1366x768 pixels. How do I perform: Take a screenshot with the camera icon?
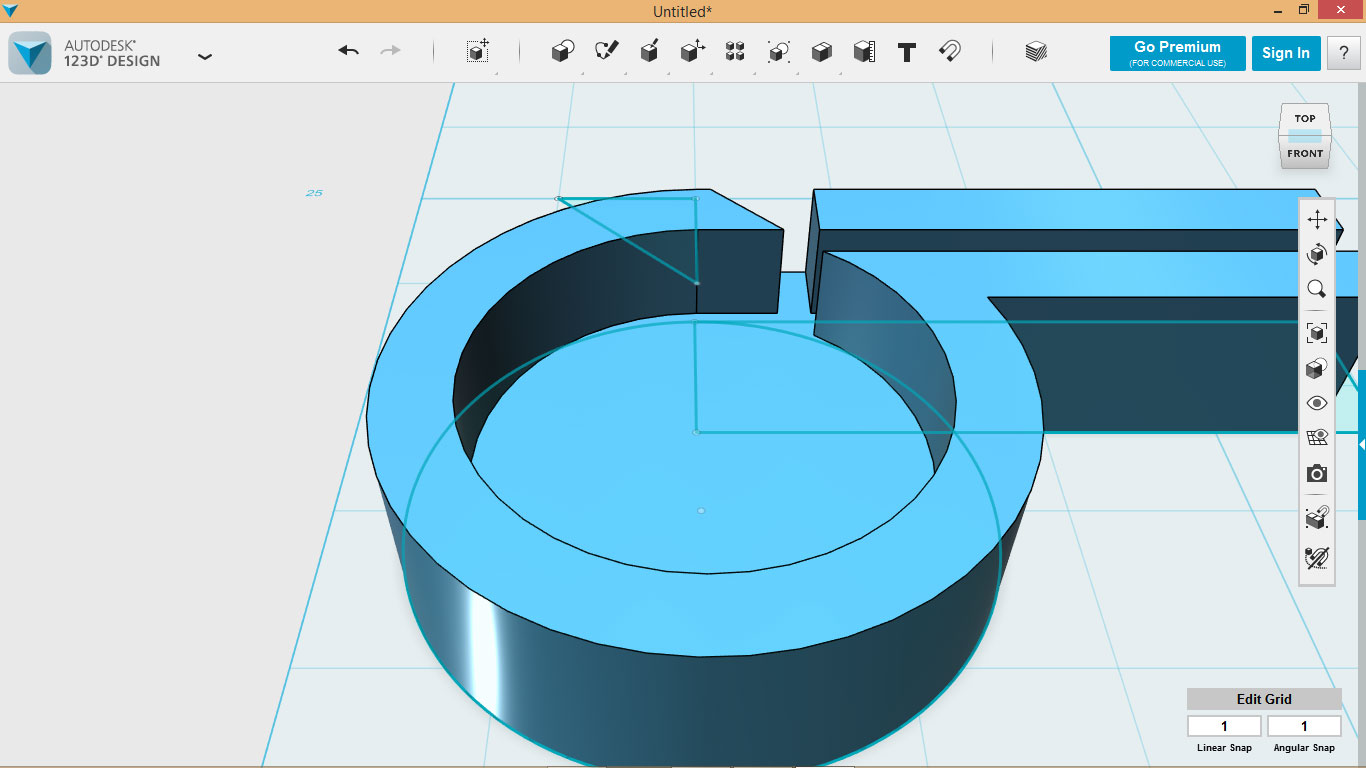(x=1317, y=473)
